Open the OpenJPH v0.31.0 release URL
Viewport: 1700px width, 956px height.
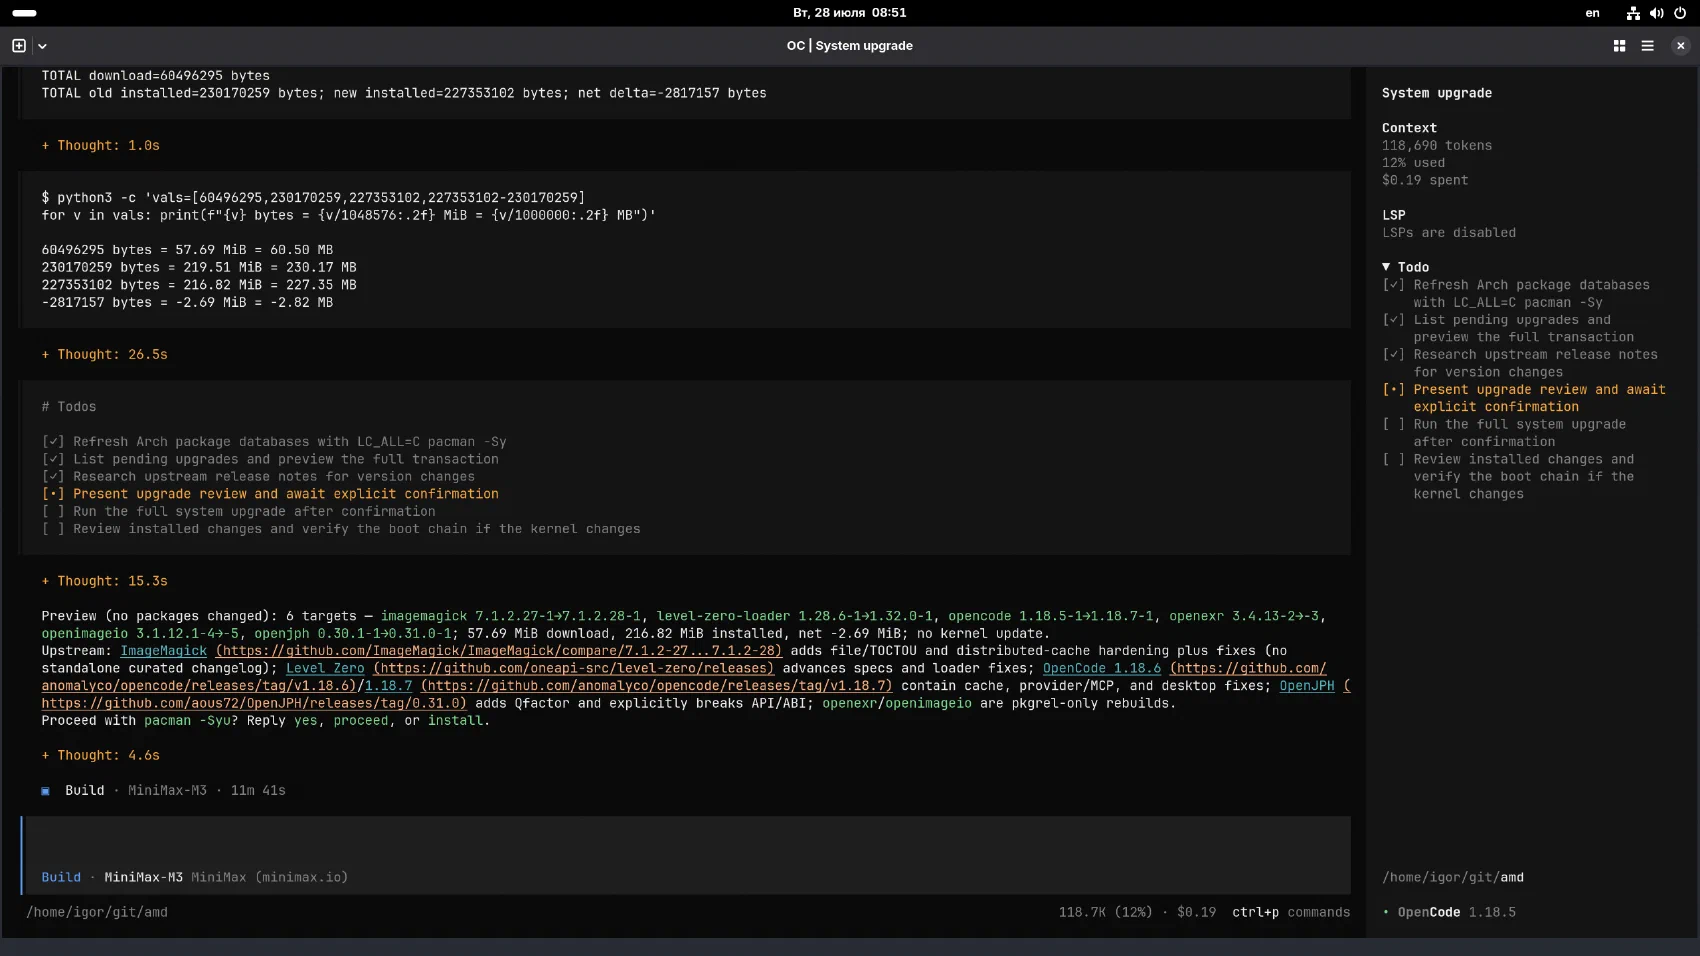tap(254, 703)
